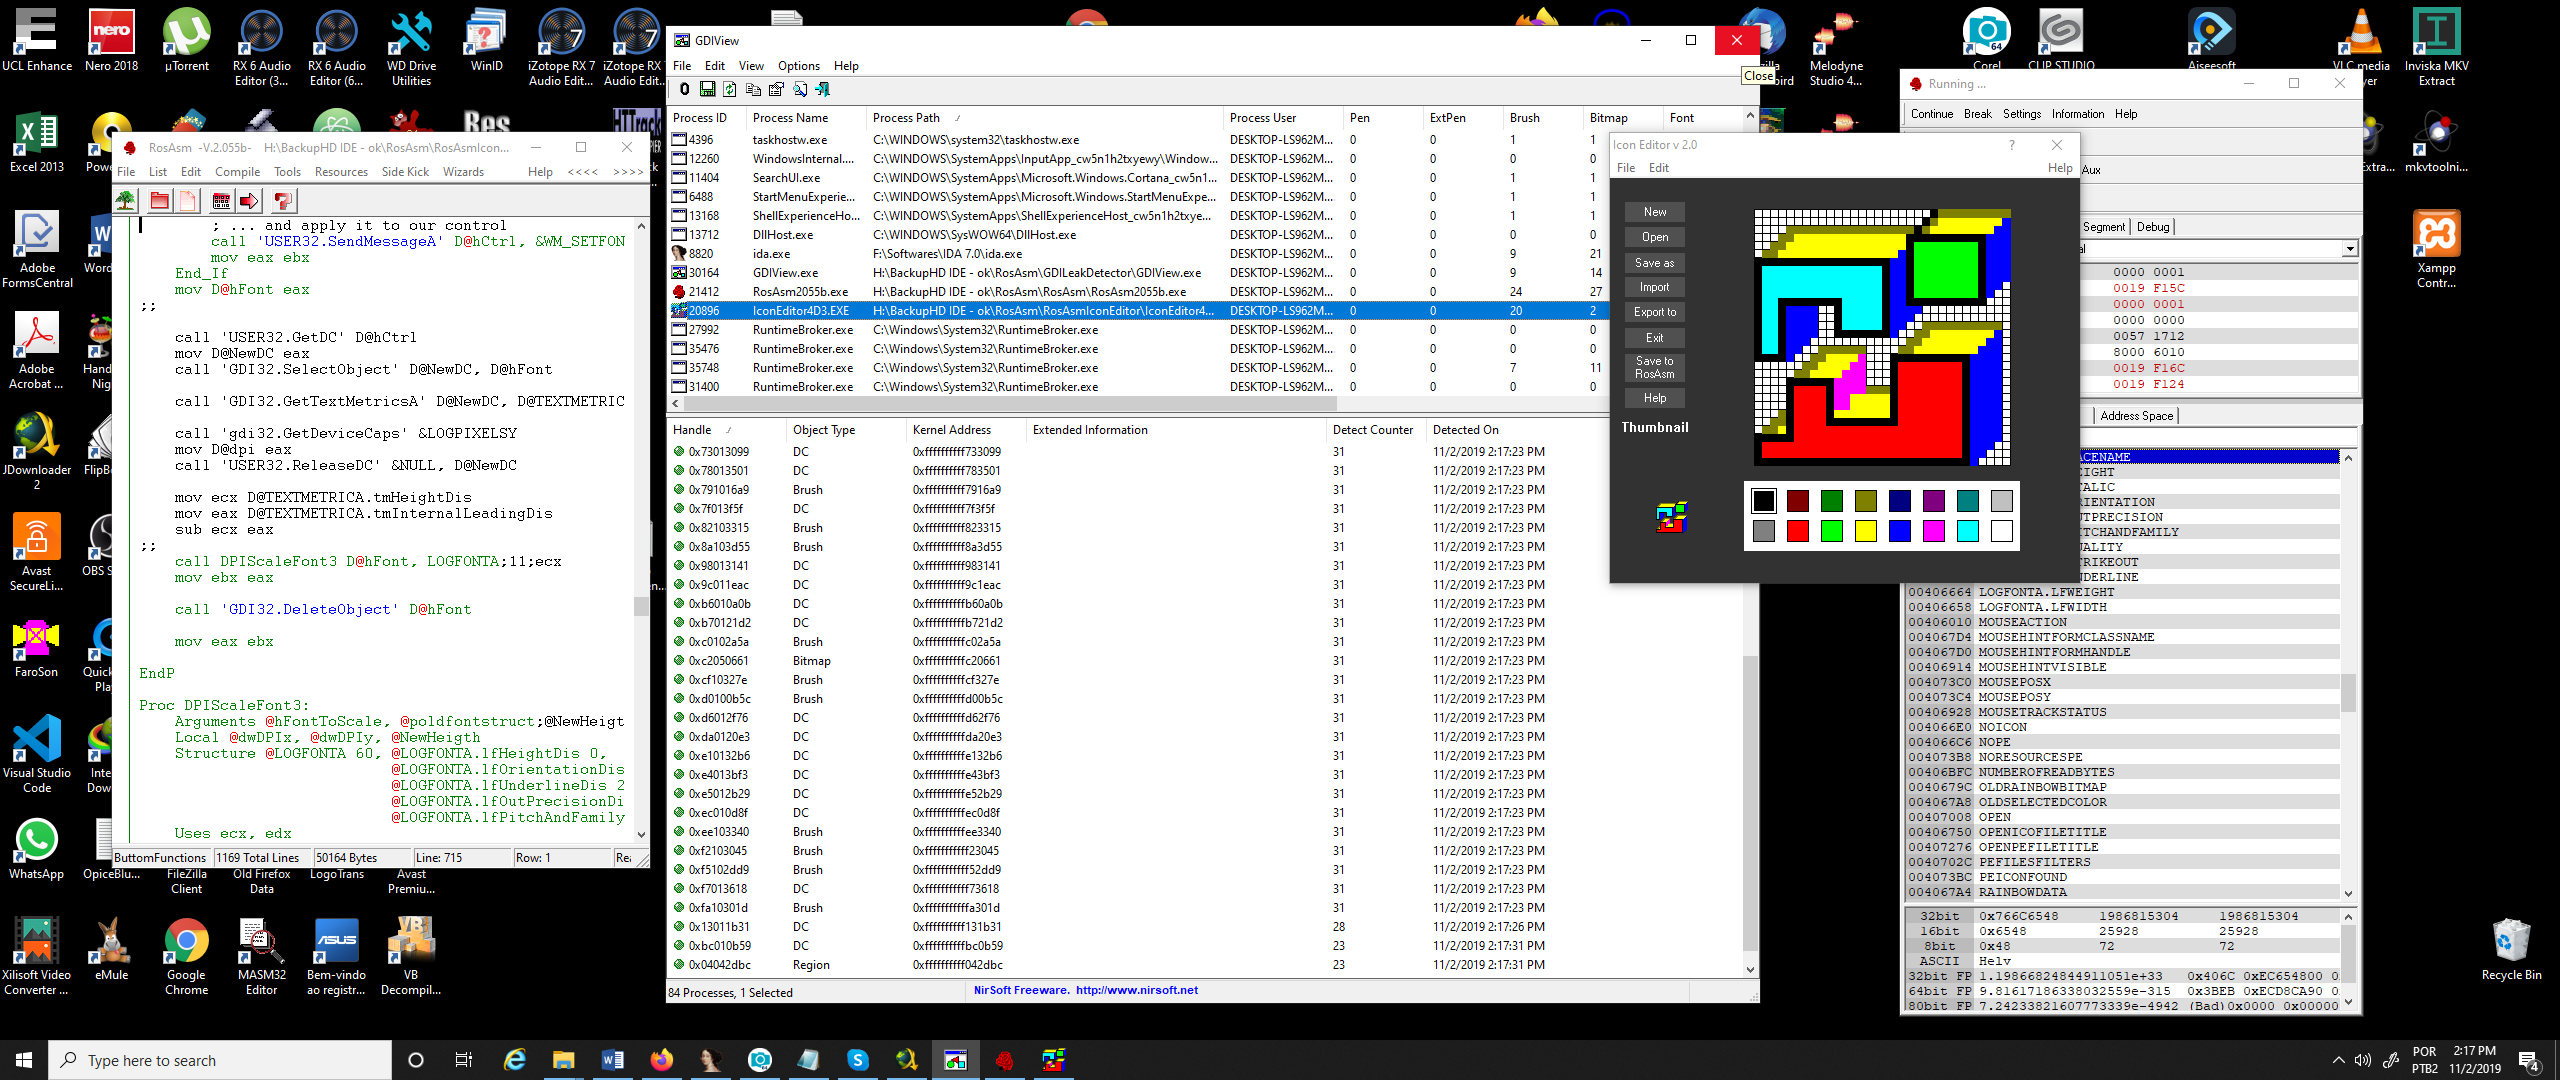Open File Explorer from the taskbar
Screen dimensions: 2560x1080
pos(563,1060)
